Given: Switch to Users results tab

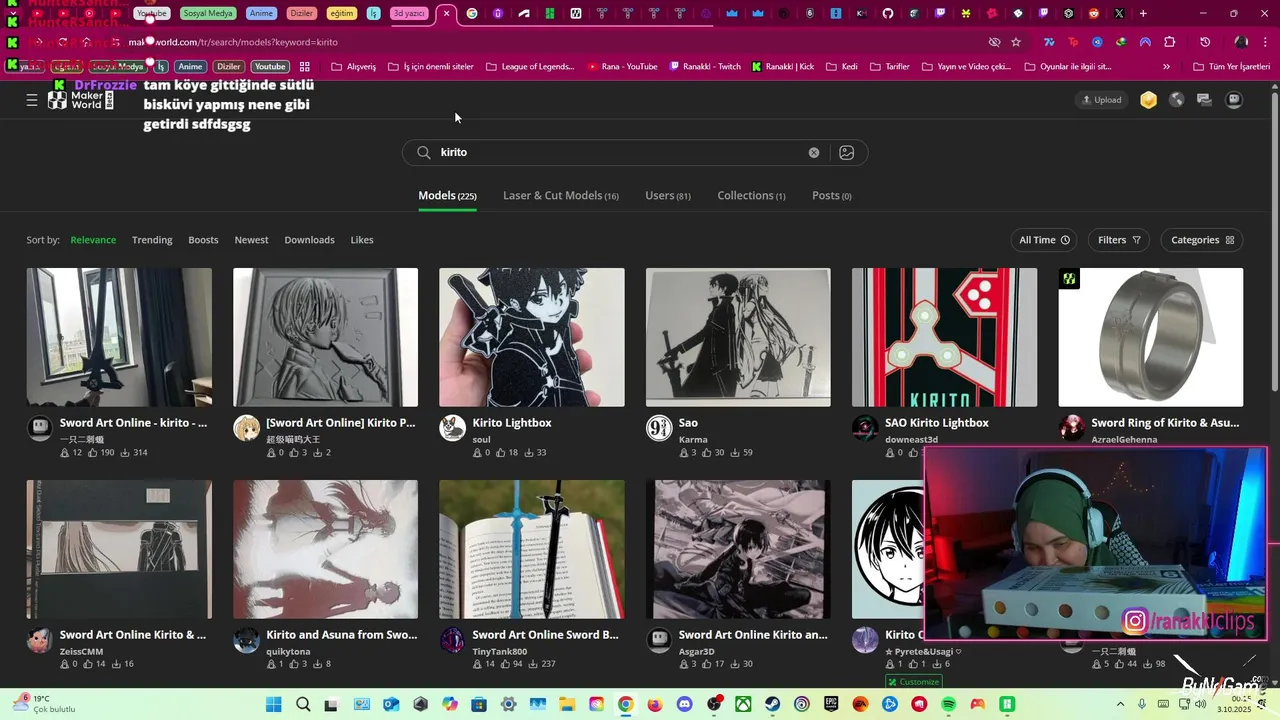Looking at the screenshot, I should pos(668,196).
